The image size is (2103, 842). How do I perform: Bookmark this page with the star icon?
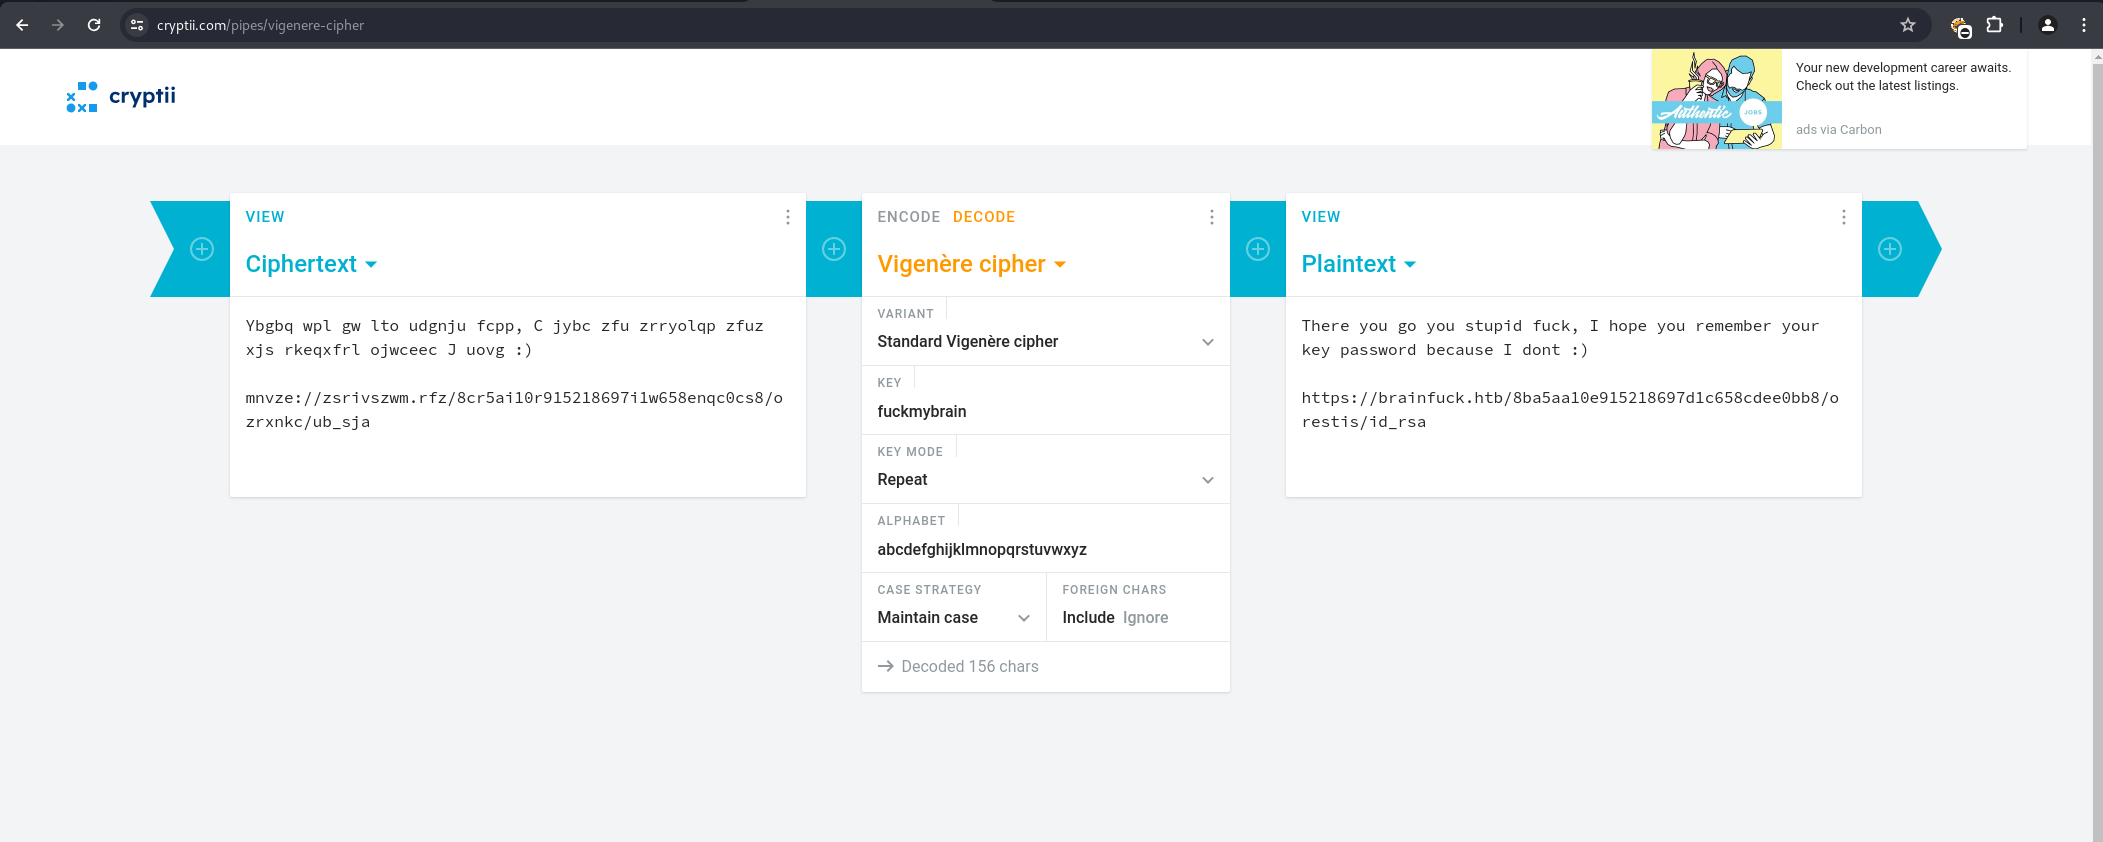pos(1908,25)
